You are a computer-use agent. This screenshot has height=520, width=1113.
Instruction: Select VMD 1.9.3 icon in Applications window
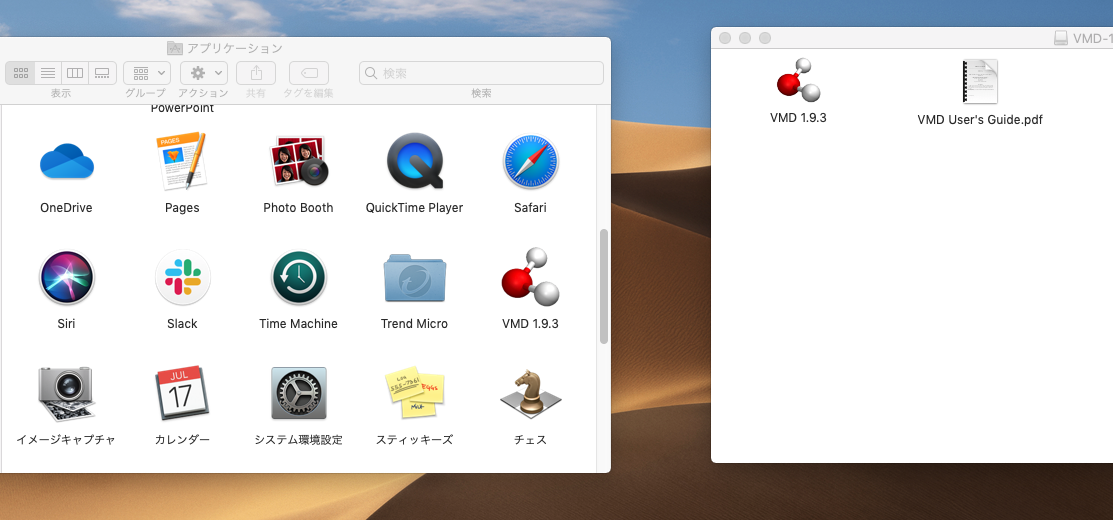tap(530, 277)
